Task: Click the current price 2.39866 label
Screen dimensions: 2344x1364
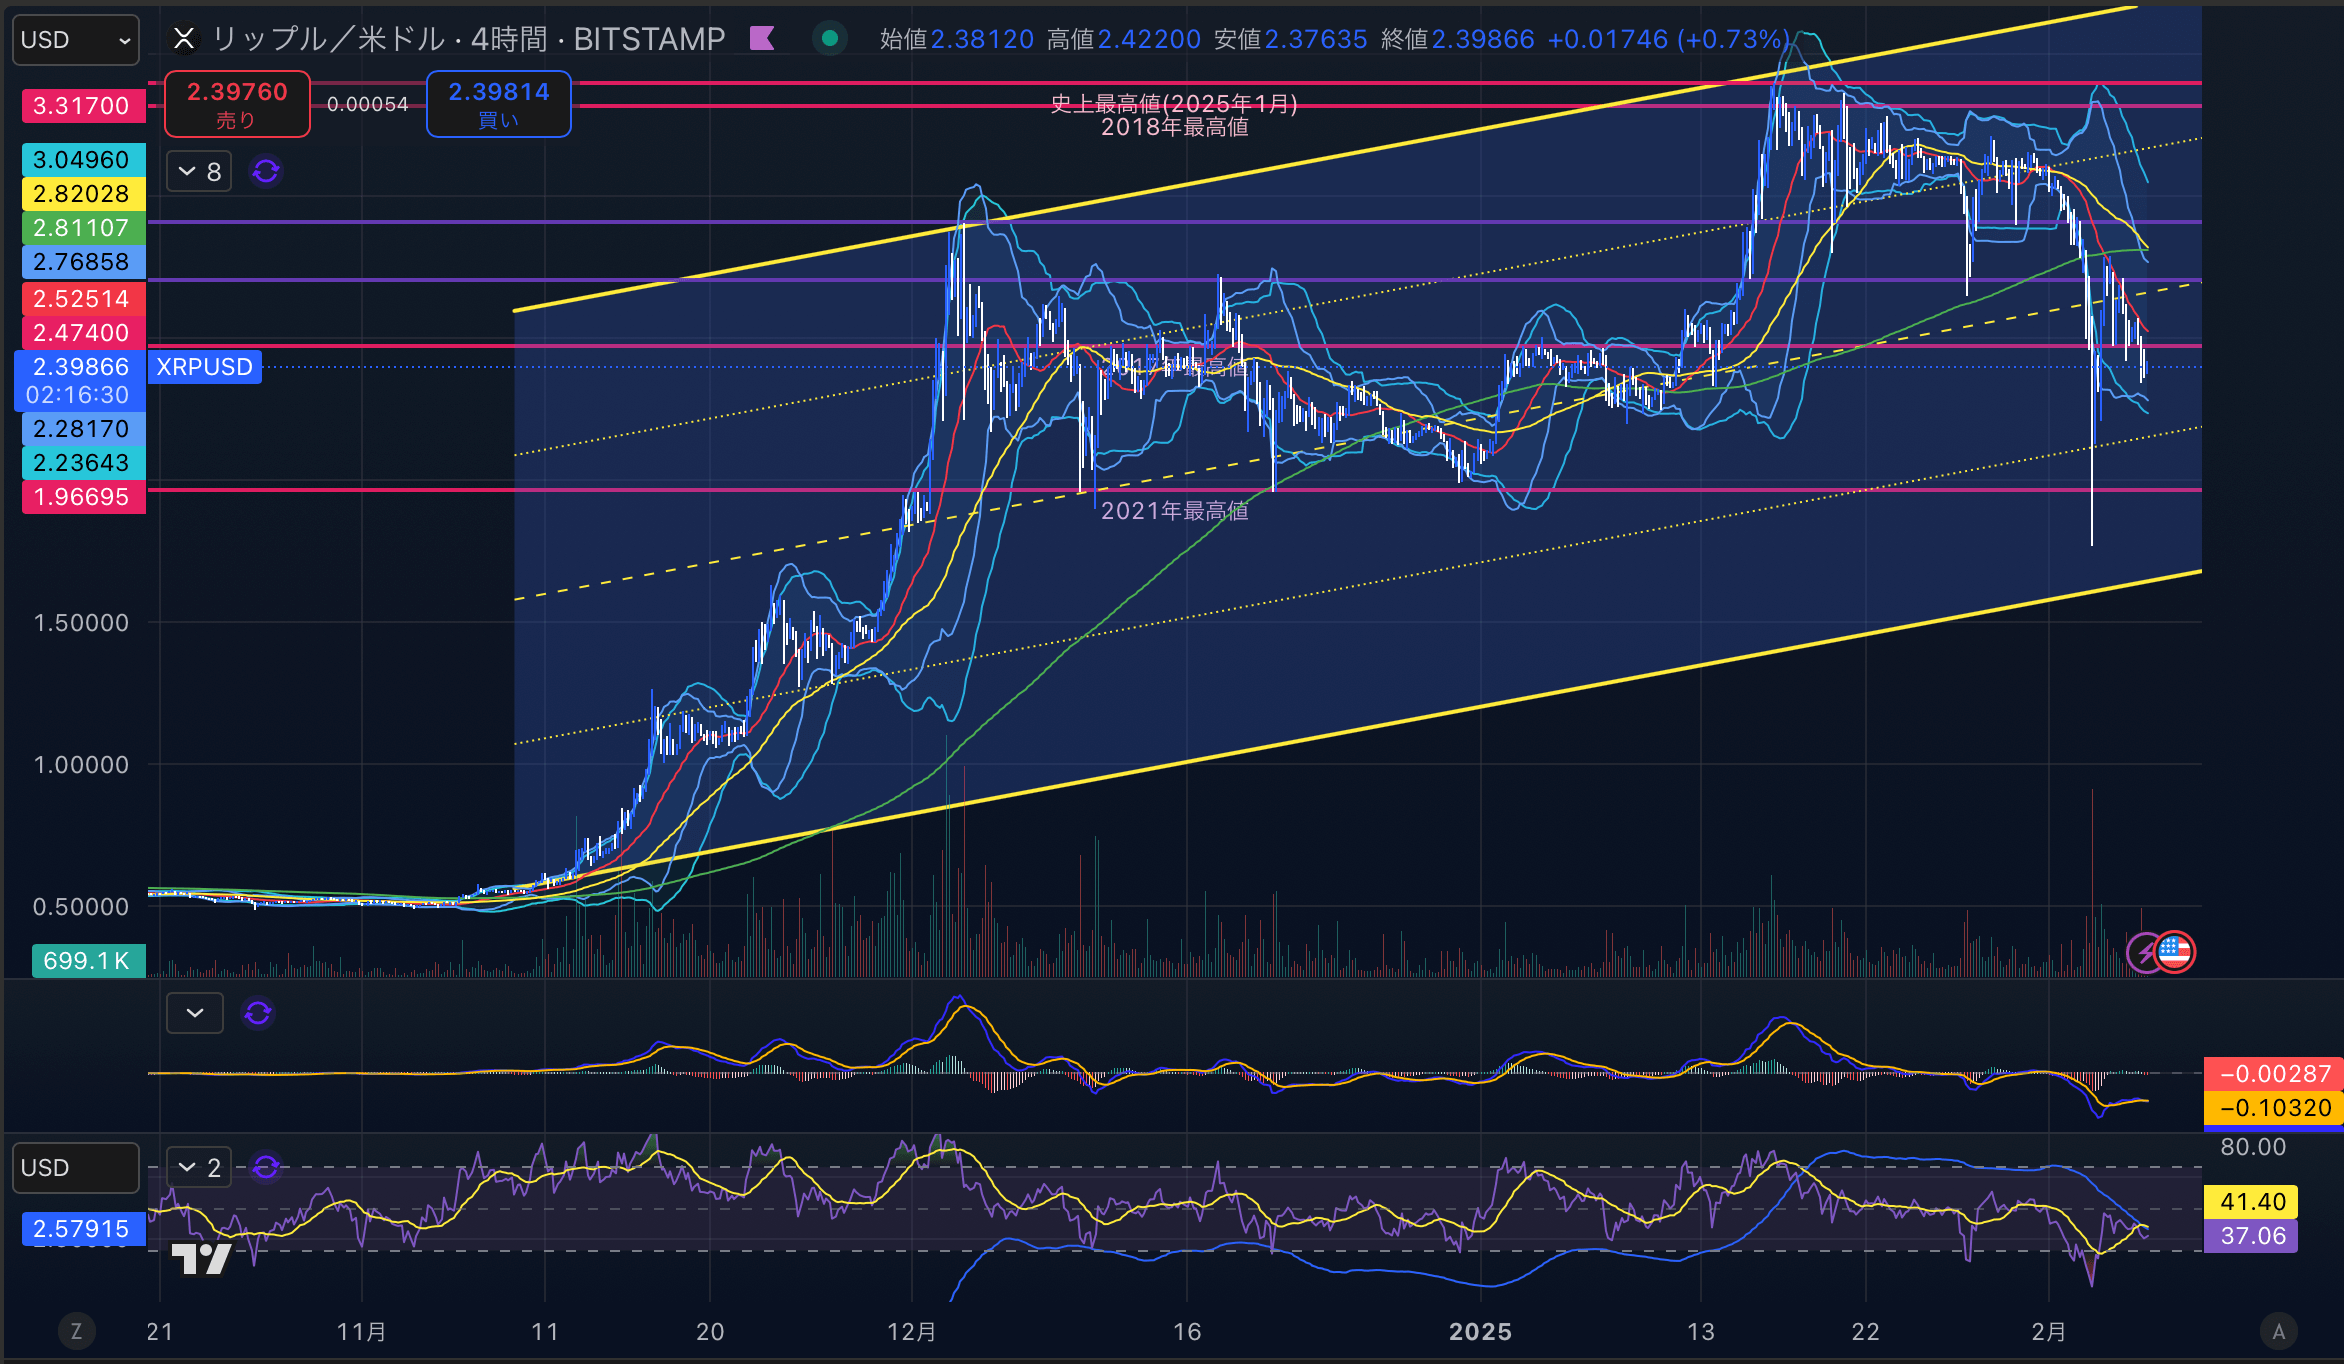Action: (x=80, y=380)
